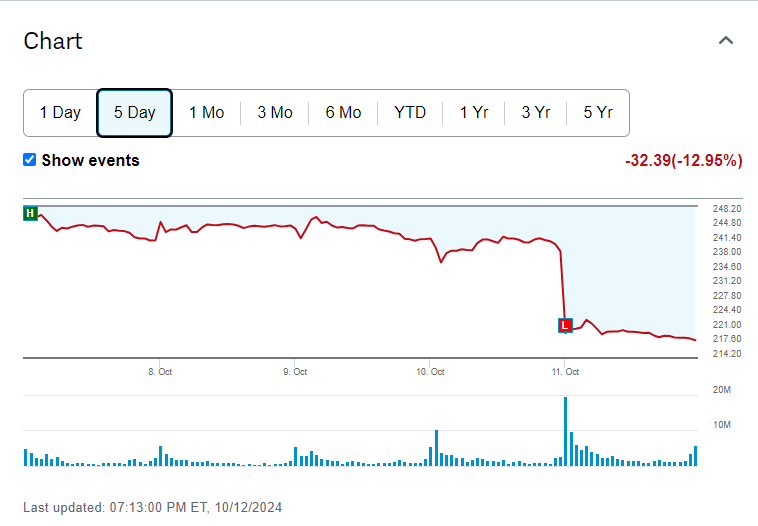Click the 10. Oct date label
The image size is (758, 526).
[430, 372]
